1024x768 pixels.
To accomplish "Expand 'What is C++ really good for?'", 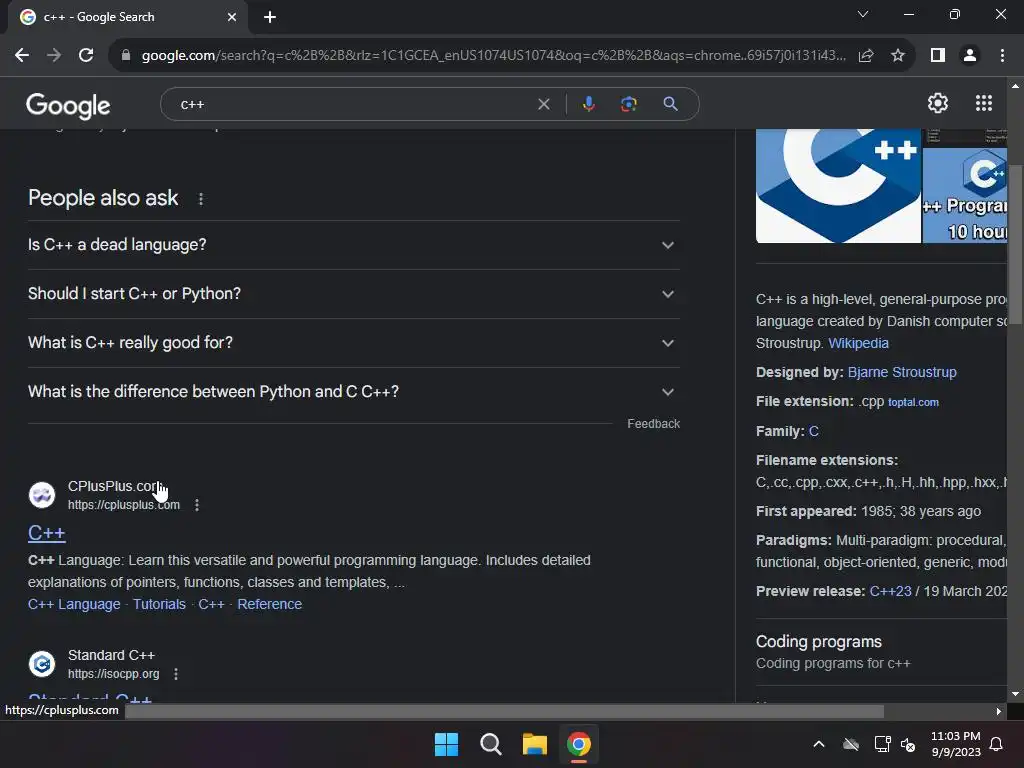I will point(354,343).
